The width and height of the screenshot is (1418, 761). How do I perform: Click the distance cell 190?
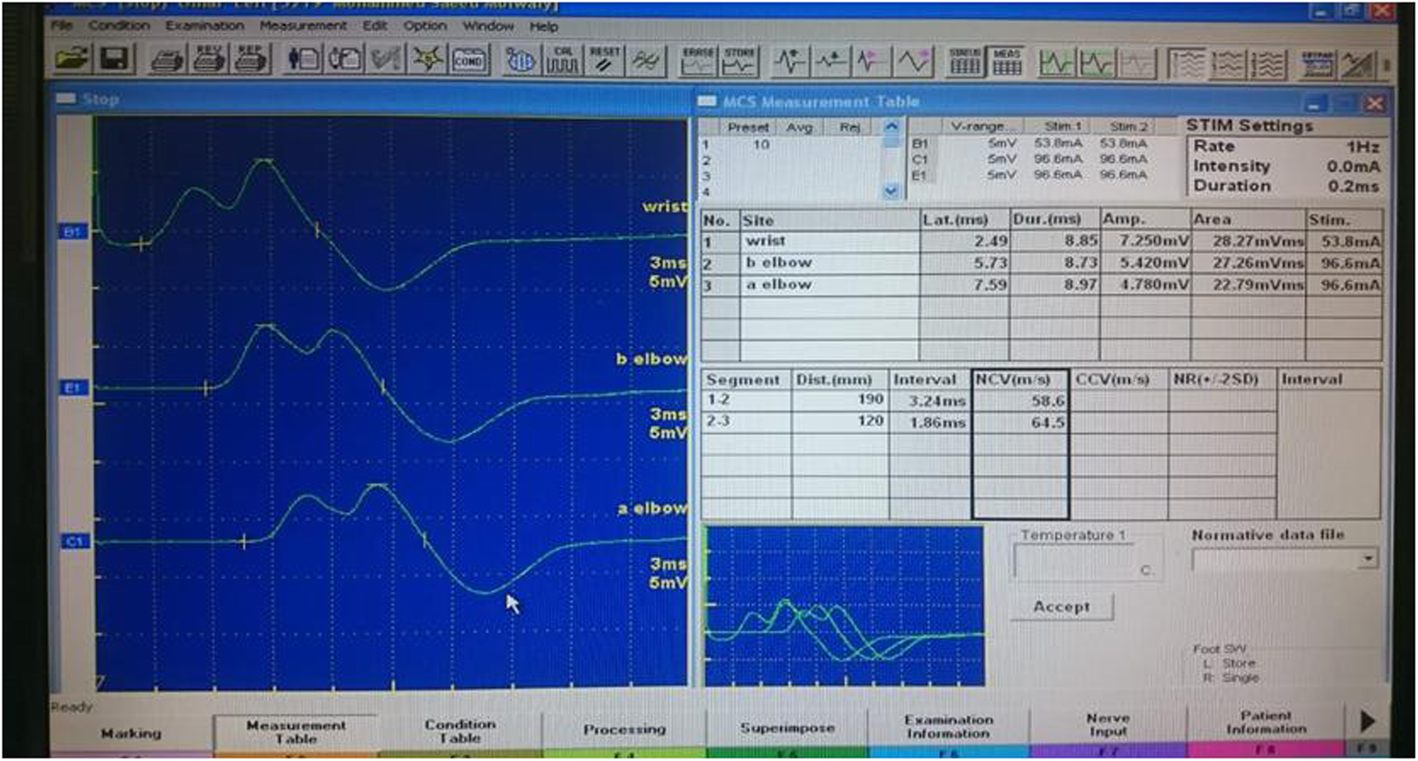(x=840, y=400)
